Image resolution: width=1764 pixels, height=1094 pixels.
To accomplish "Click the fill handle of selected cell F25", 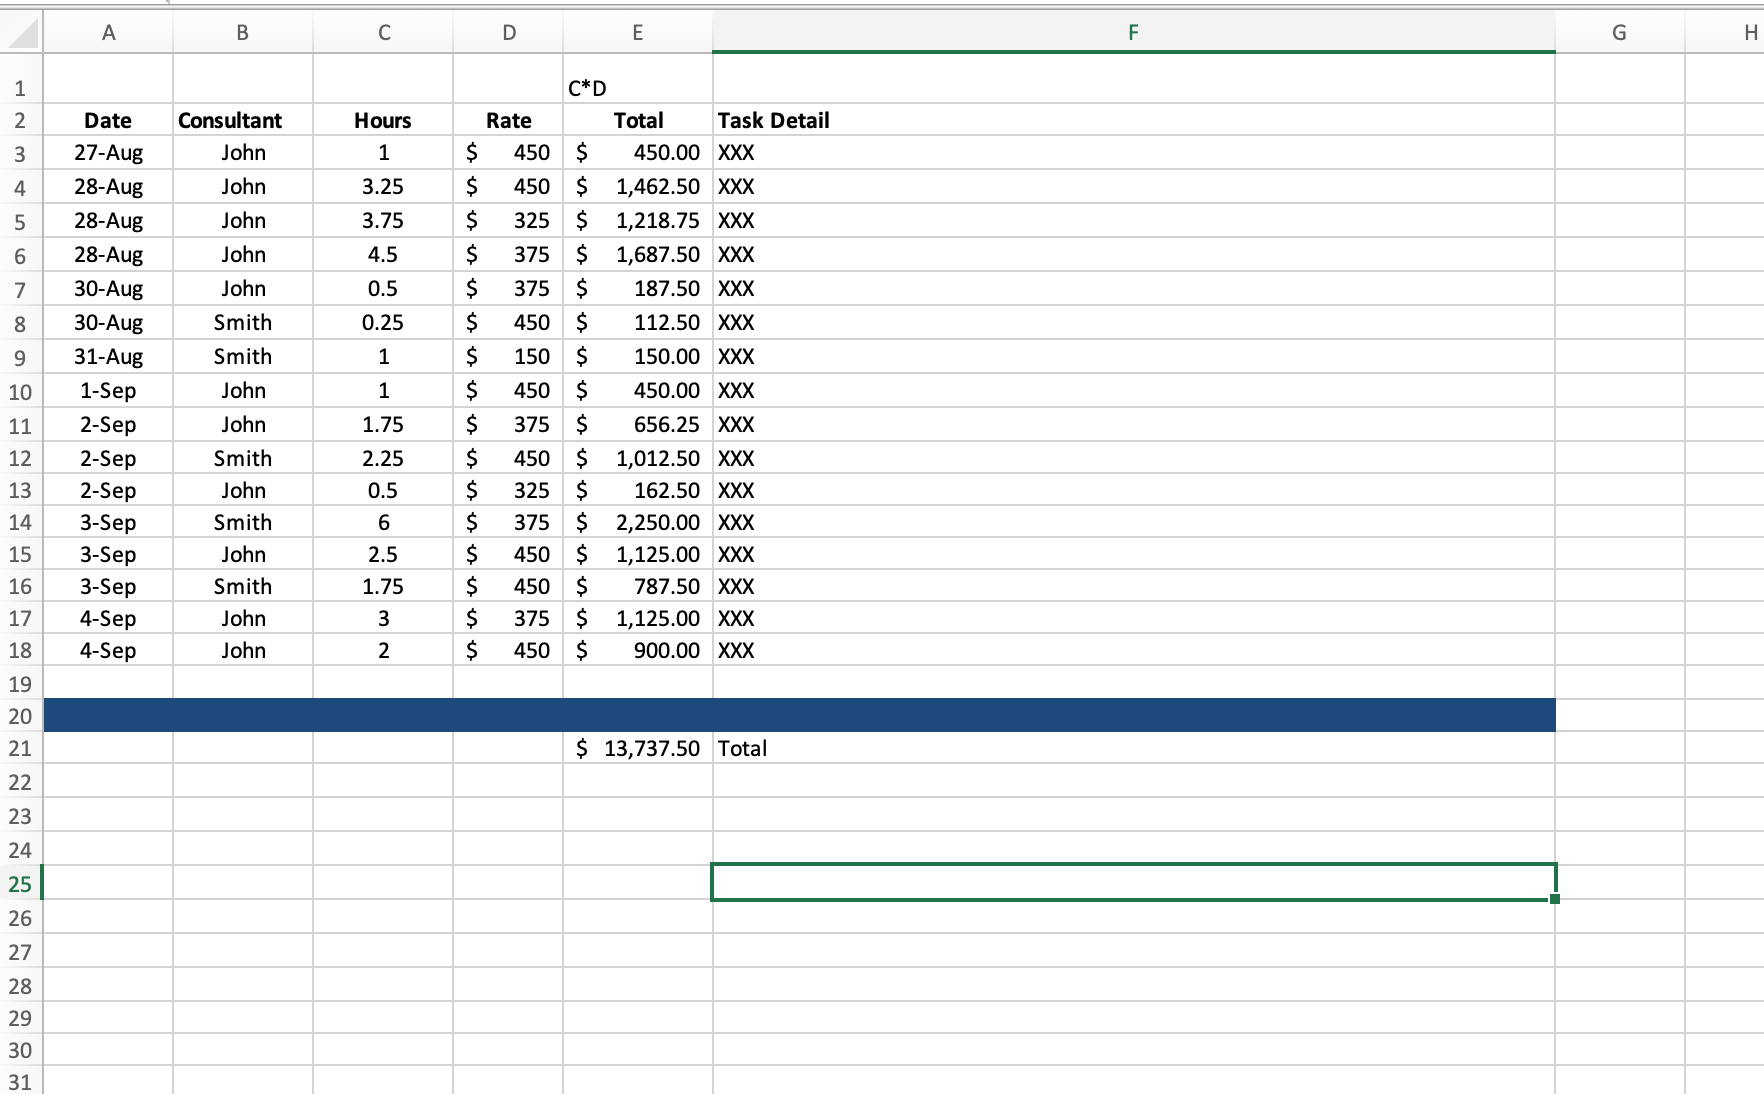I will [1554, 899].
